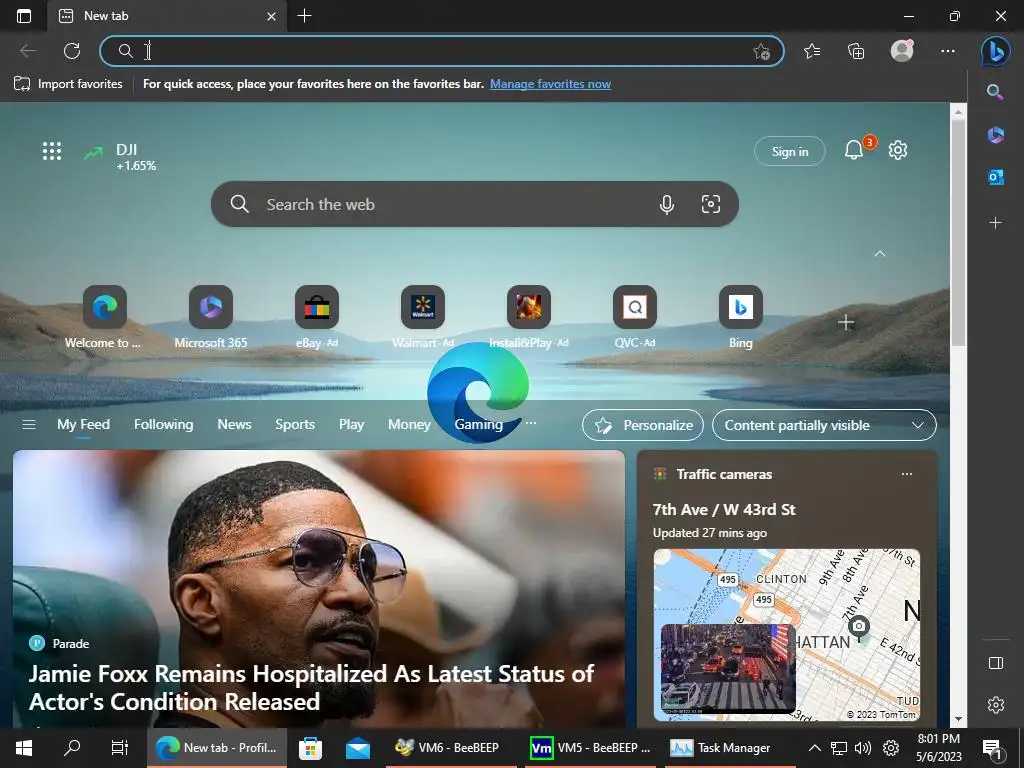Switch to Play tab

(x=351, y=424)
